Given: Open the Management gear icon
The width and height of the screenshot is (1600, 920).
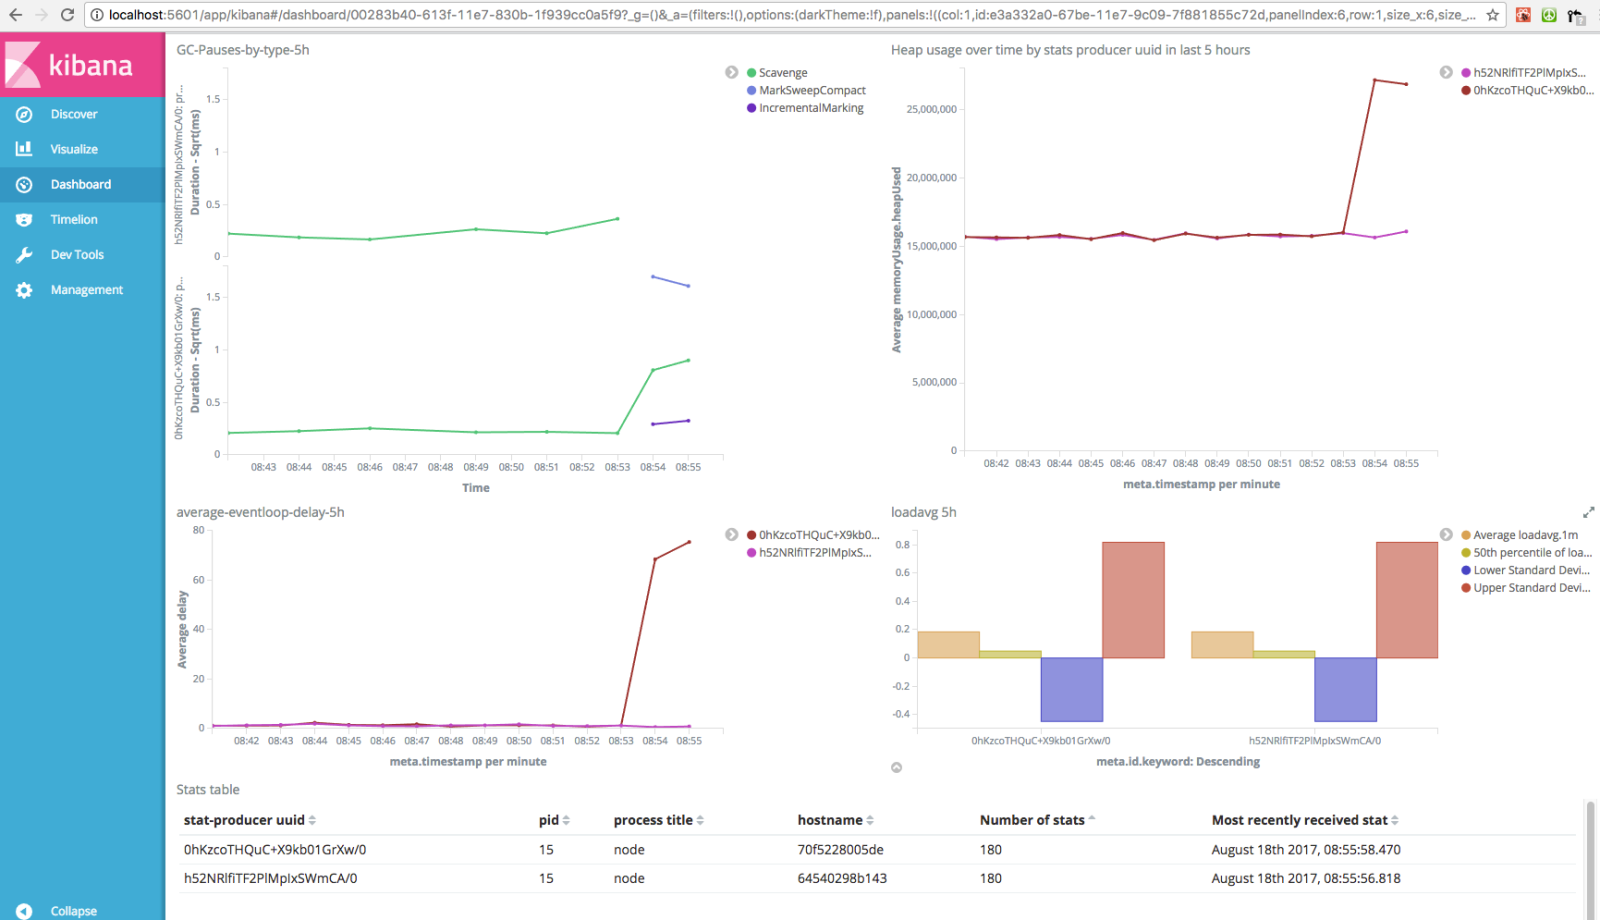Looking at the screenshot, I should pyautogui.click(x=24, y=290).
